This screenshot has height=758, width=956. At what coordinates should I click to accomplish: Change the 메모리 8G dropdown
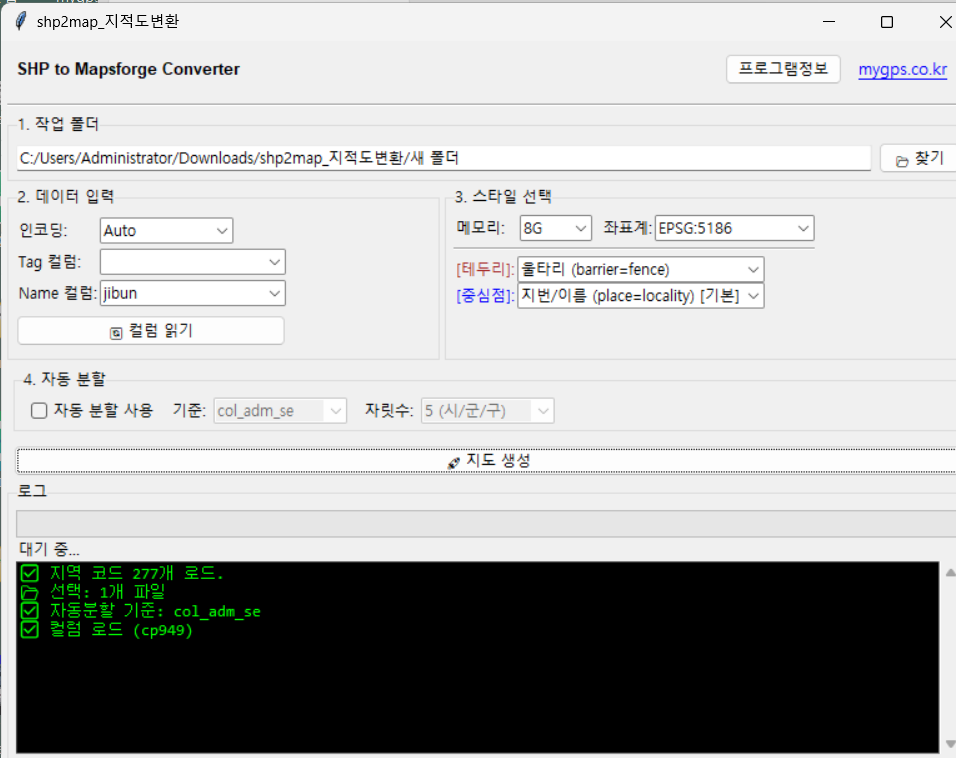coord(555,228)
